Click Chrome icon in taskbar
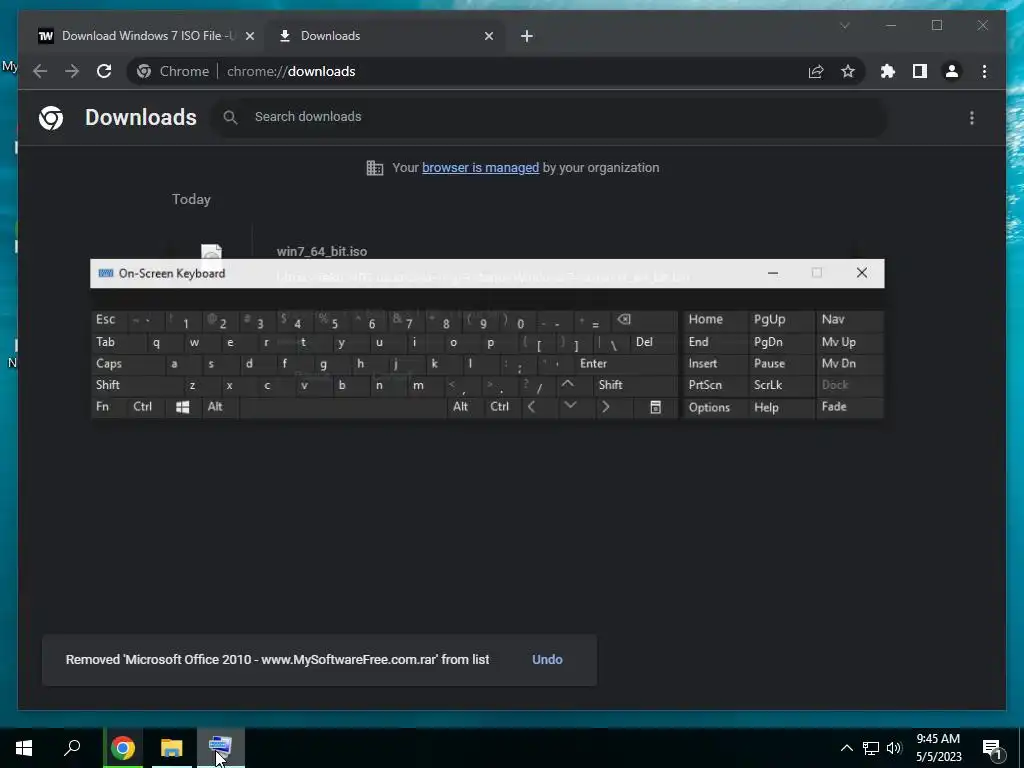This screenshot has height=768, width=1024. click(123, 748)
